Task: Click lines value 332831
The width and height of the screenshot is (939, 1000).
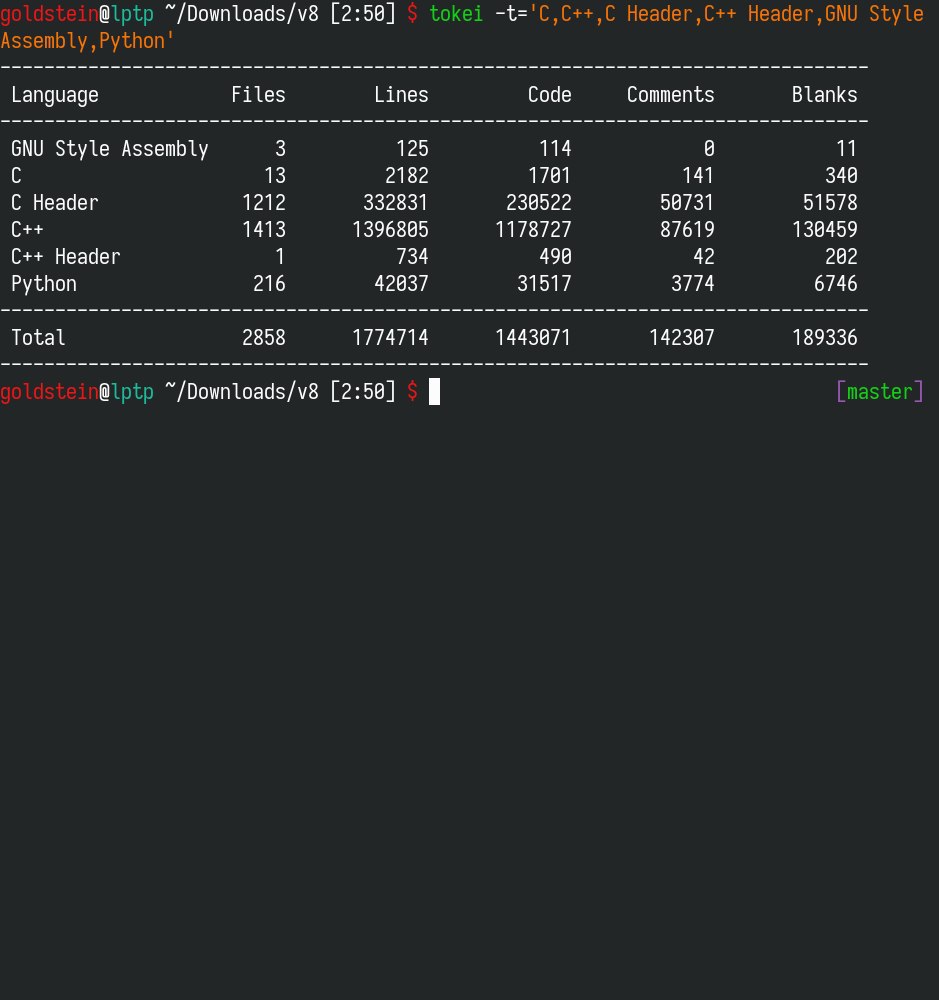Action: 396,203
